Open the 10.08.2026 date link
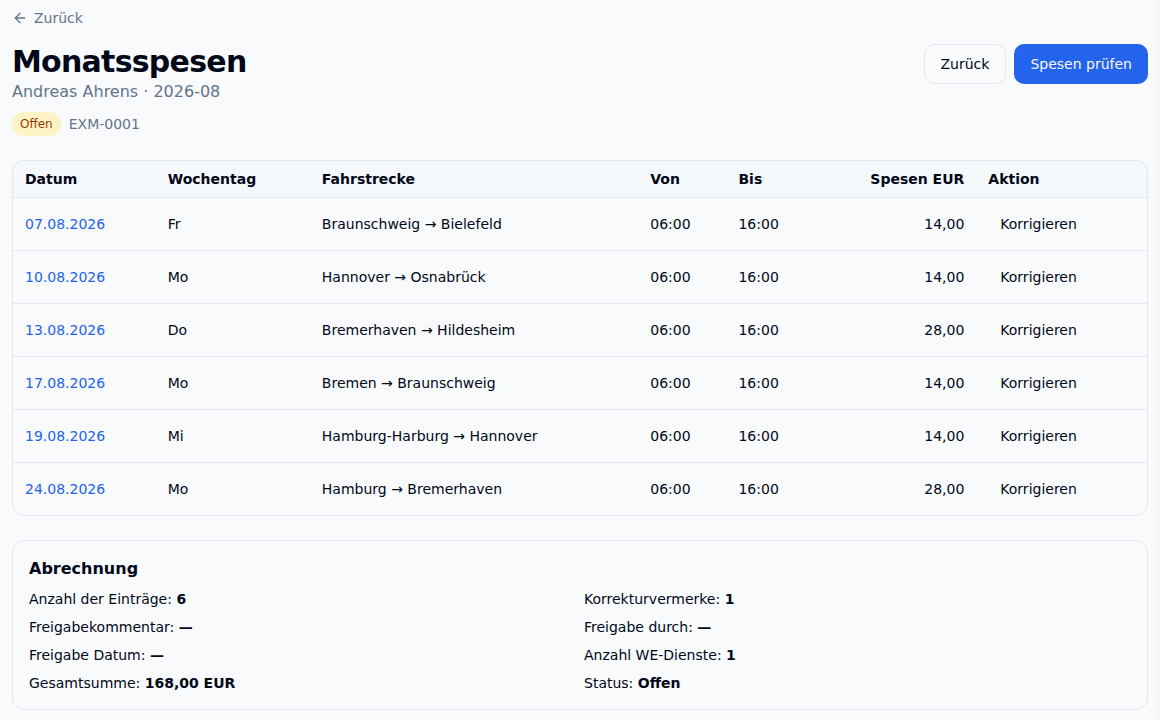The height and width of the screenshot is (720, 1160). pos(65,277)
